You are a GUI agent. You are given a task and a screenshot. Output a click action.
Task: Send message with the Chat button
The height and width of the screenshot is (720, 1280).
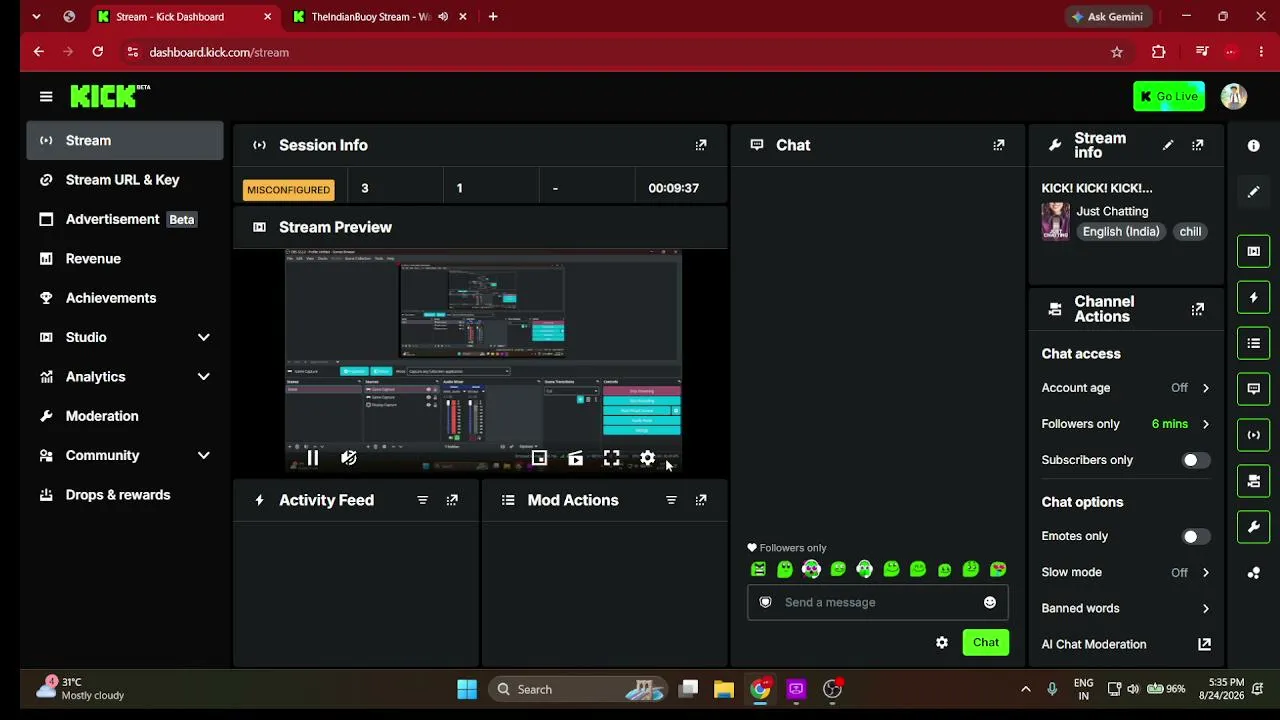click(986, 642)
